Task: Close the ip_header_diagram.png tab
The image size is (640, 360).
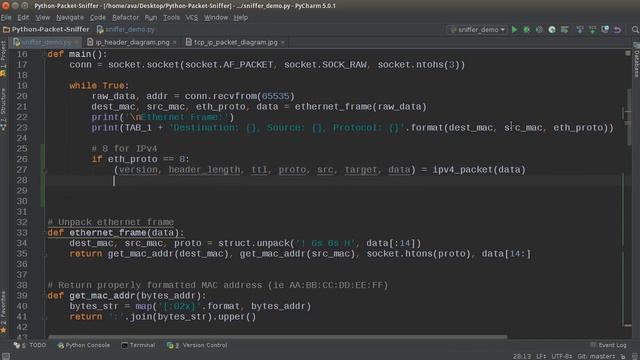Action: 175,42
